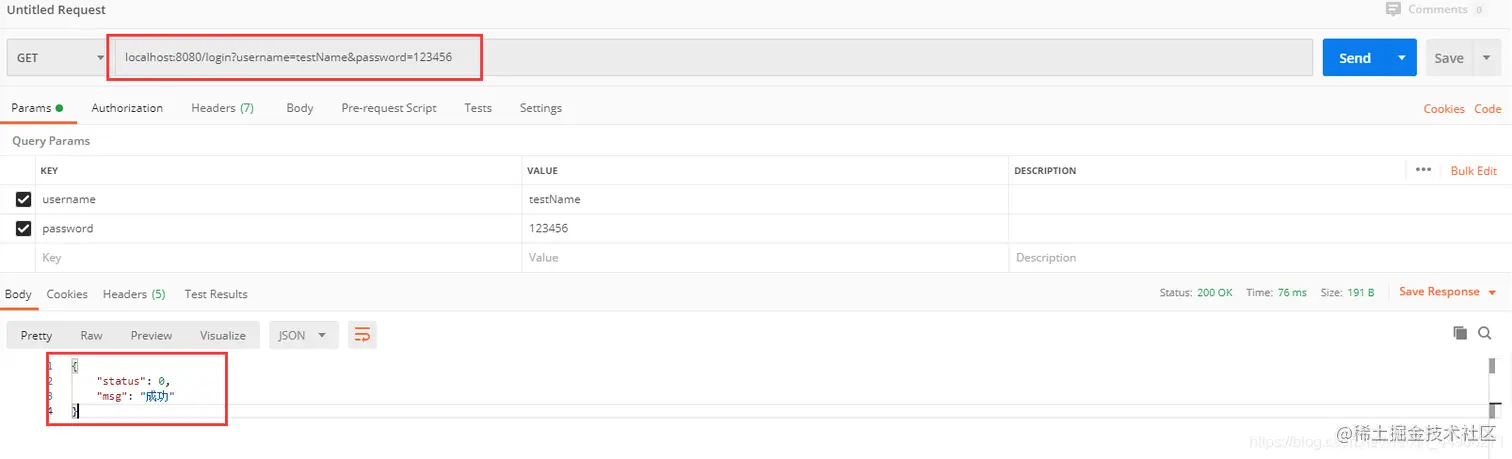
Task: Expand the Save button dropdown arrow
Action: [x=1486, y=58]
